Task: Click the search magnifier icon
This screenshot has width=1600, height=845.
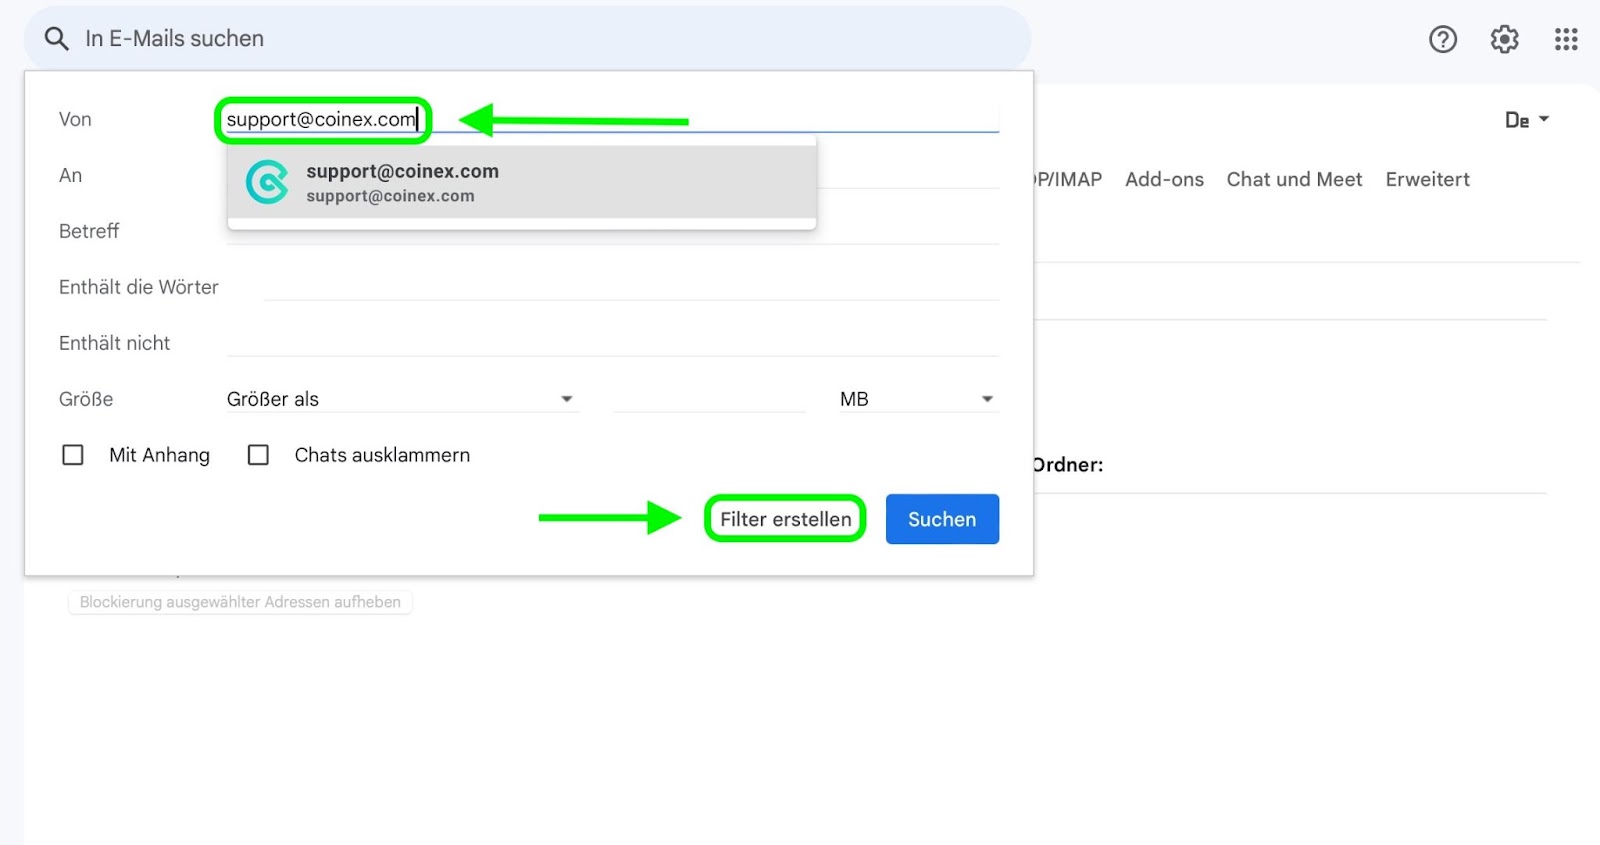Action: pos(57,39)
